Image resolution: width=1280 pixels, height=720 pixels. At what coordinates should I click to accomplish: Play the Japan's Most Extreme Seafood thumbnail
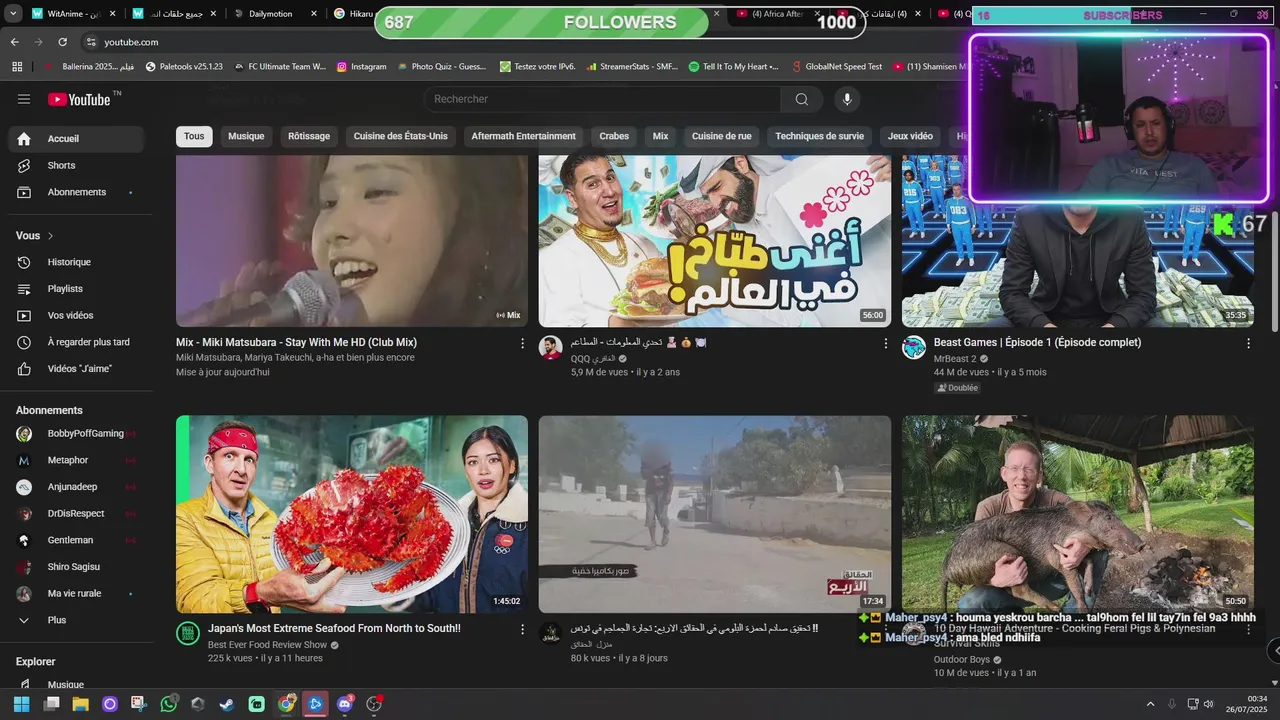pos(352,514)
